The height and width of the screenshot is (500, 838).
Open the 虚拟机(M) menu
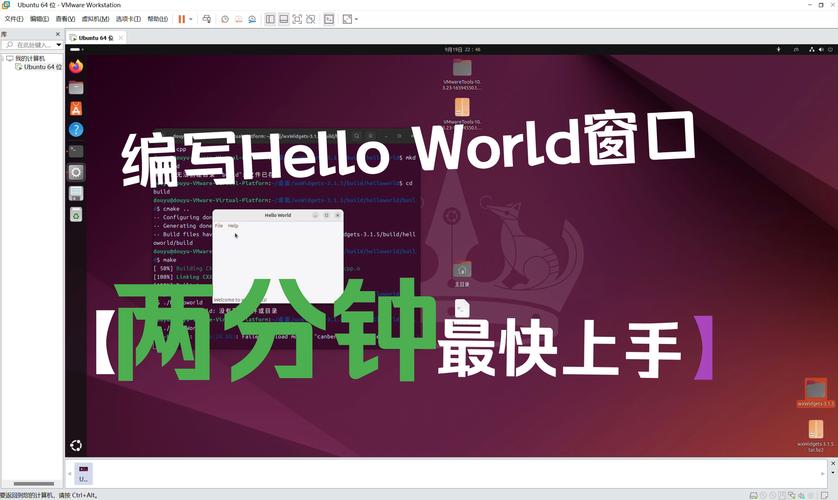click(x=95, y=19)
